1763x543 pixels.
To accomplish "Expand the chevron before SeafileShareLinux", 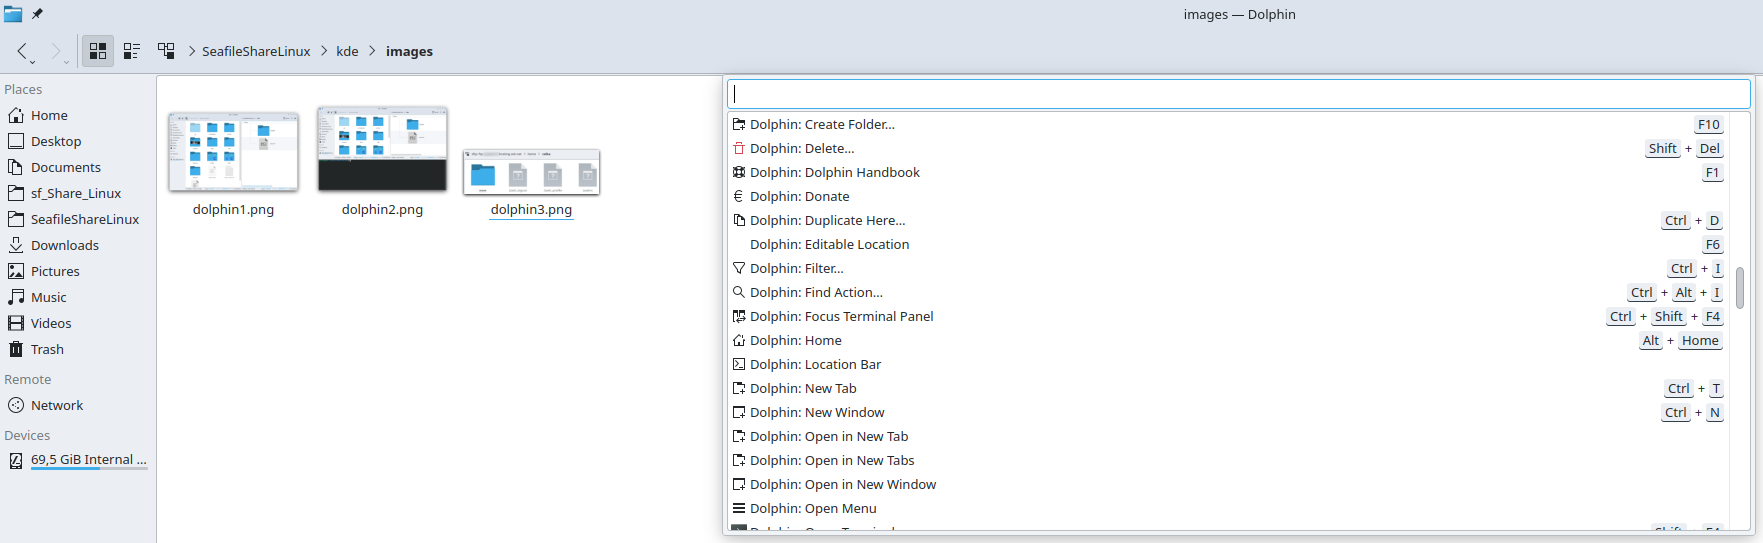I will click(x=191, y=51).
